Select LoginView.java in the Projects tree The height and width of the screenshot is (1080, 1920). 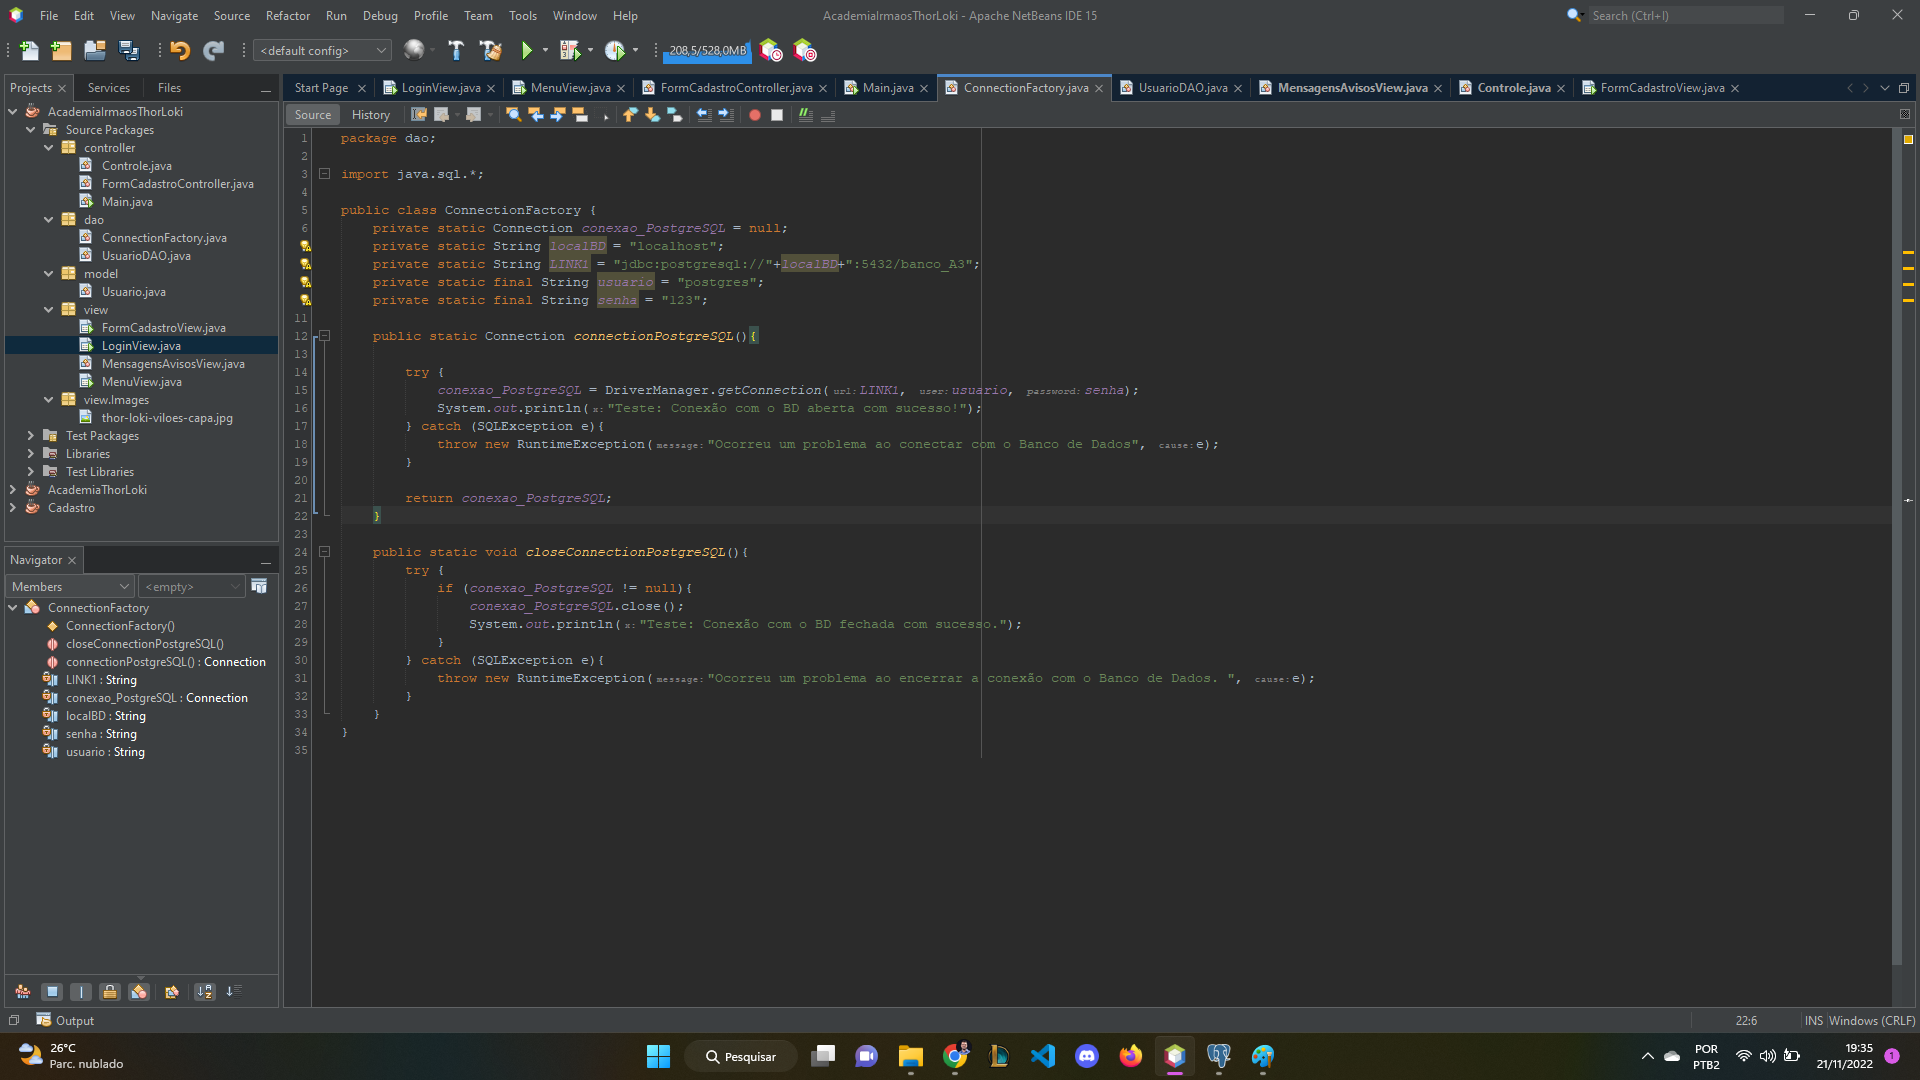141,345
